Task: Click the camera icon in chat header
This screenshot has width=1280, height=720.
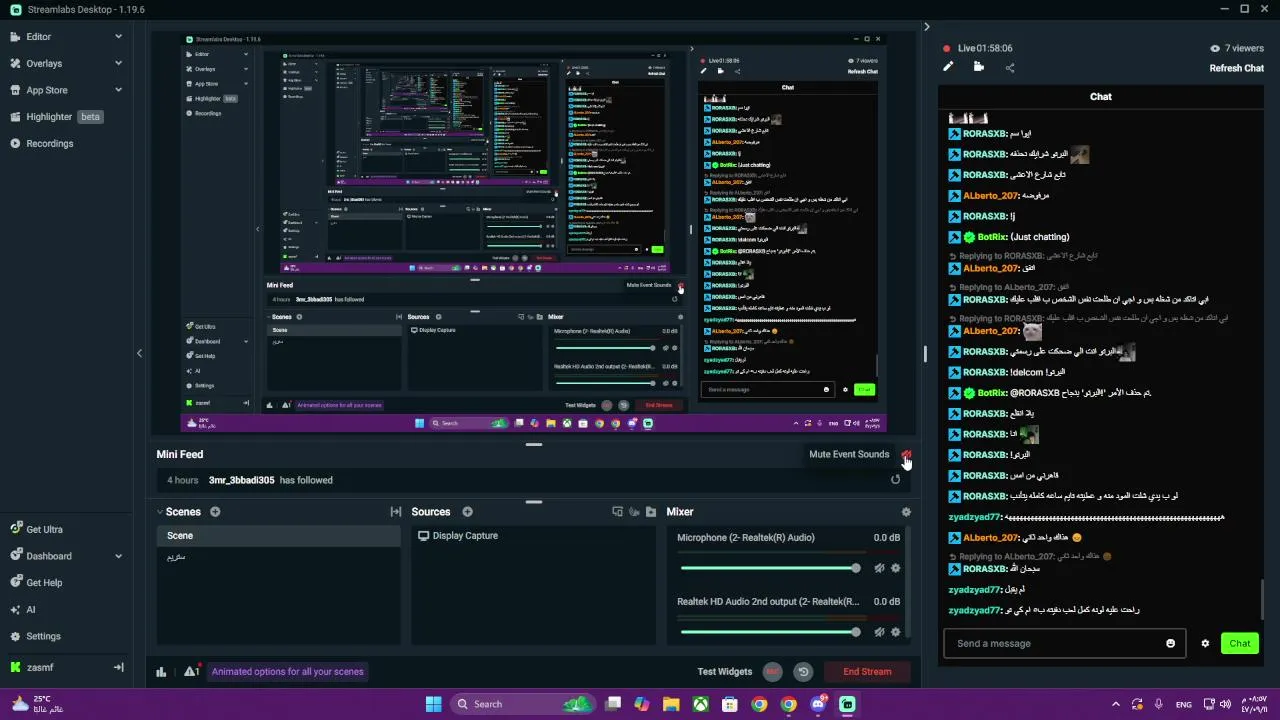Action: click(979, 67)
